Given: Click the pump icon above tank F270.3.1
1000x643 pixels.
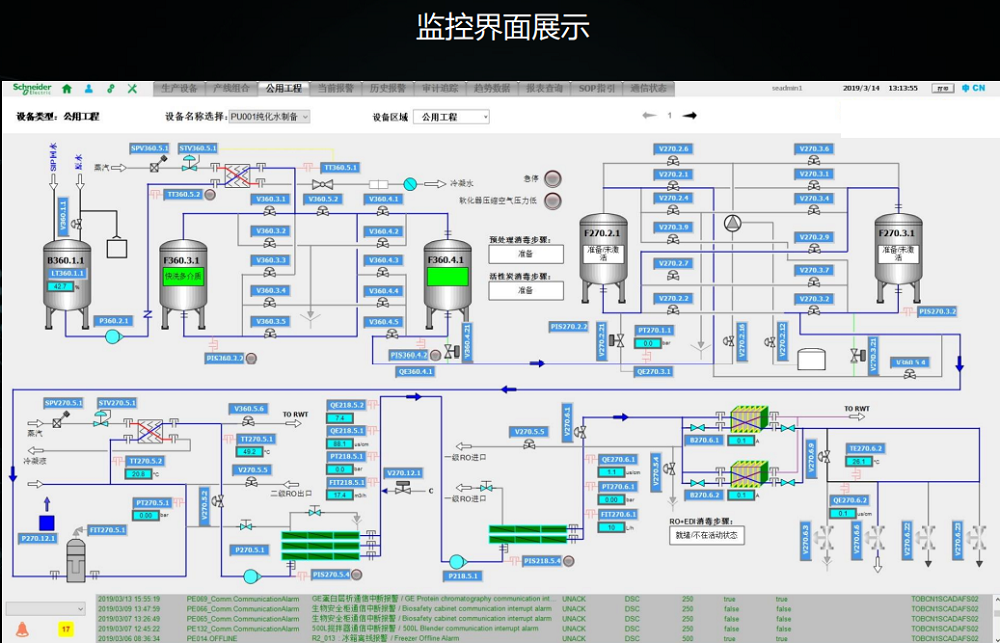Looking at the screenshot, I should tap(732, 224).
